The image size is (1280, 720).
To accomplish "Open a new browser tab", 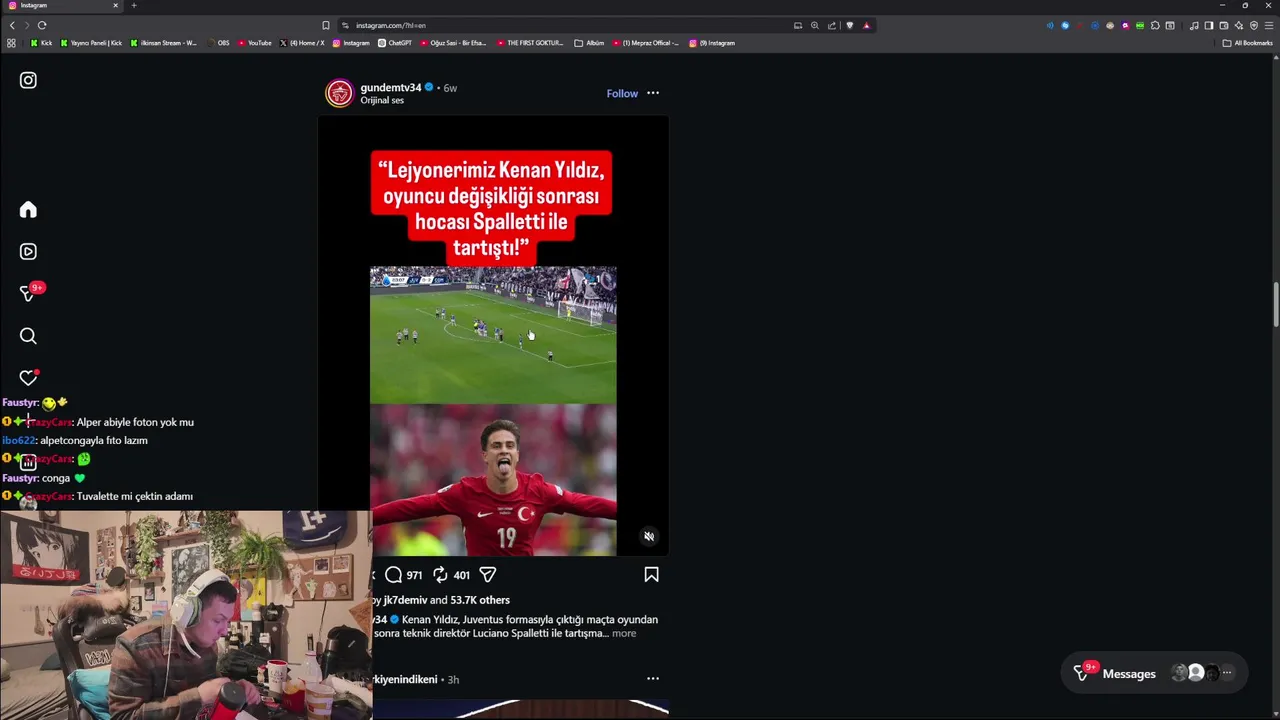I will (x=134, y=5).
